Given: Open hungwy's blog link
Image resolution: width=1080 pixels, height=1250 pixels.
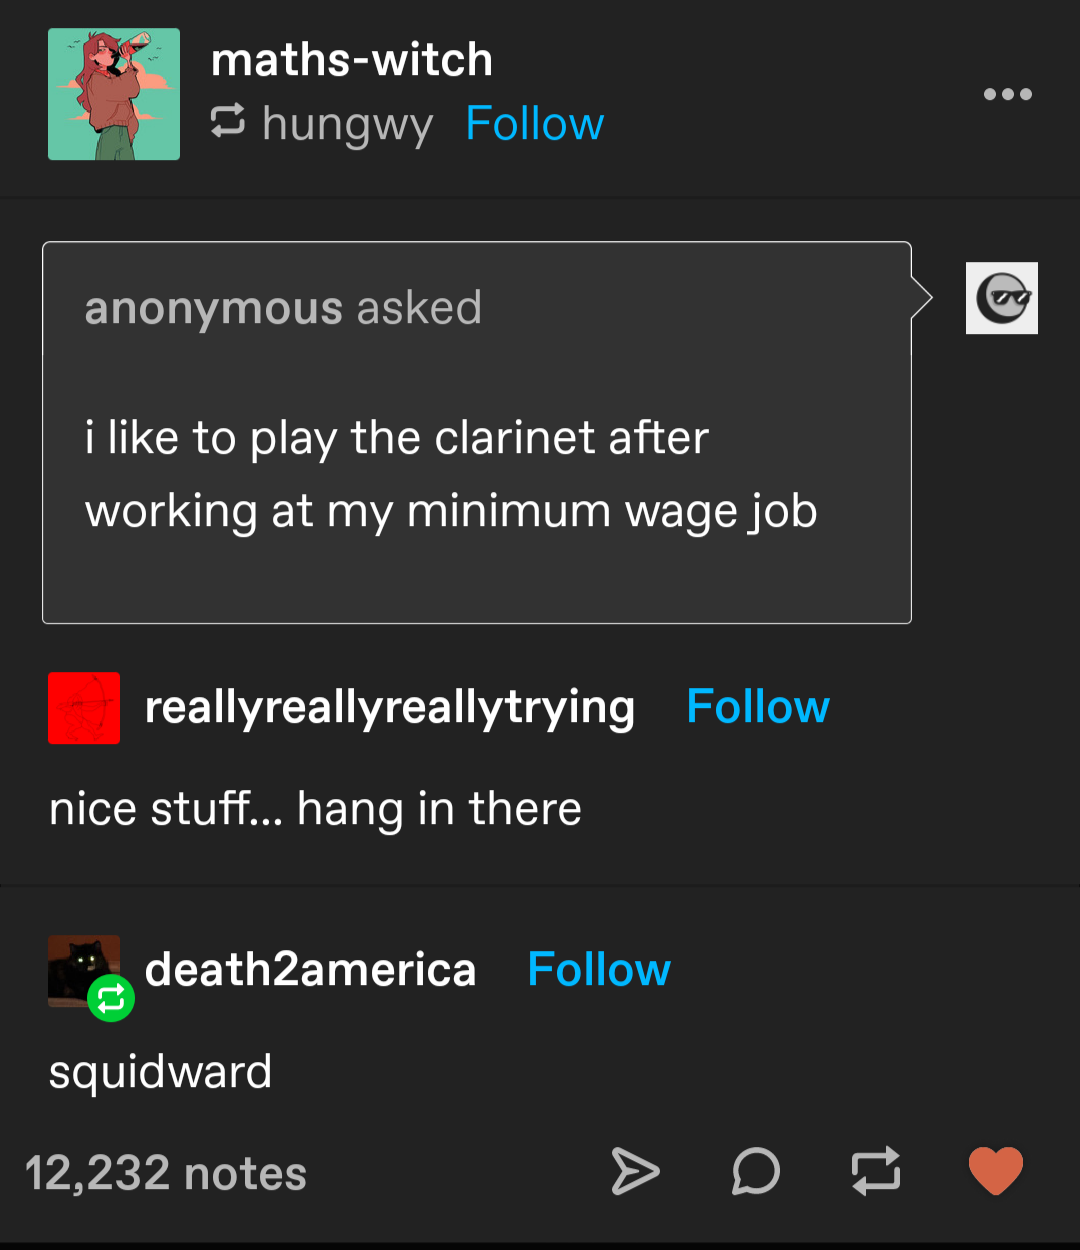Looking at the screenshot, I should [x=347, y=126].
